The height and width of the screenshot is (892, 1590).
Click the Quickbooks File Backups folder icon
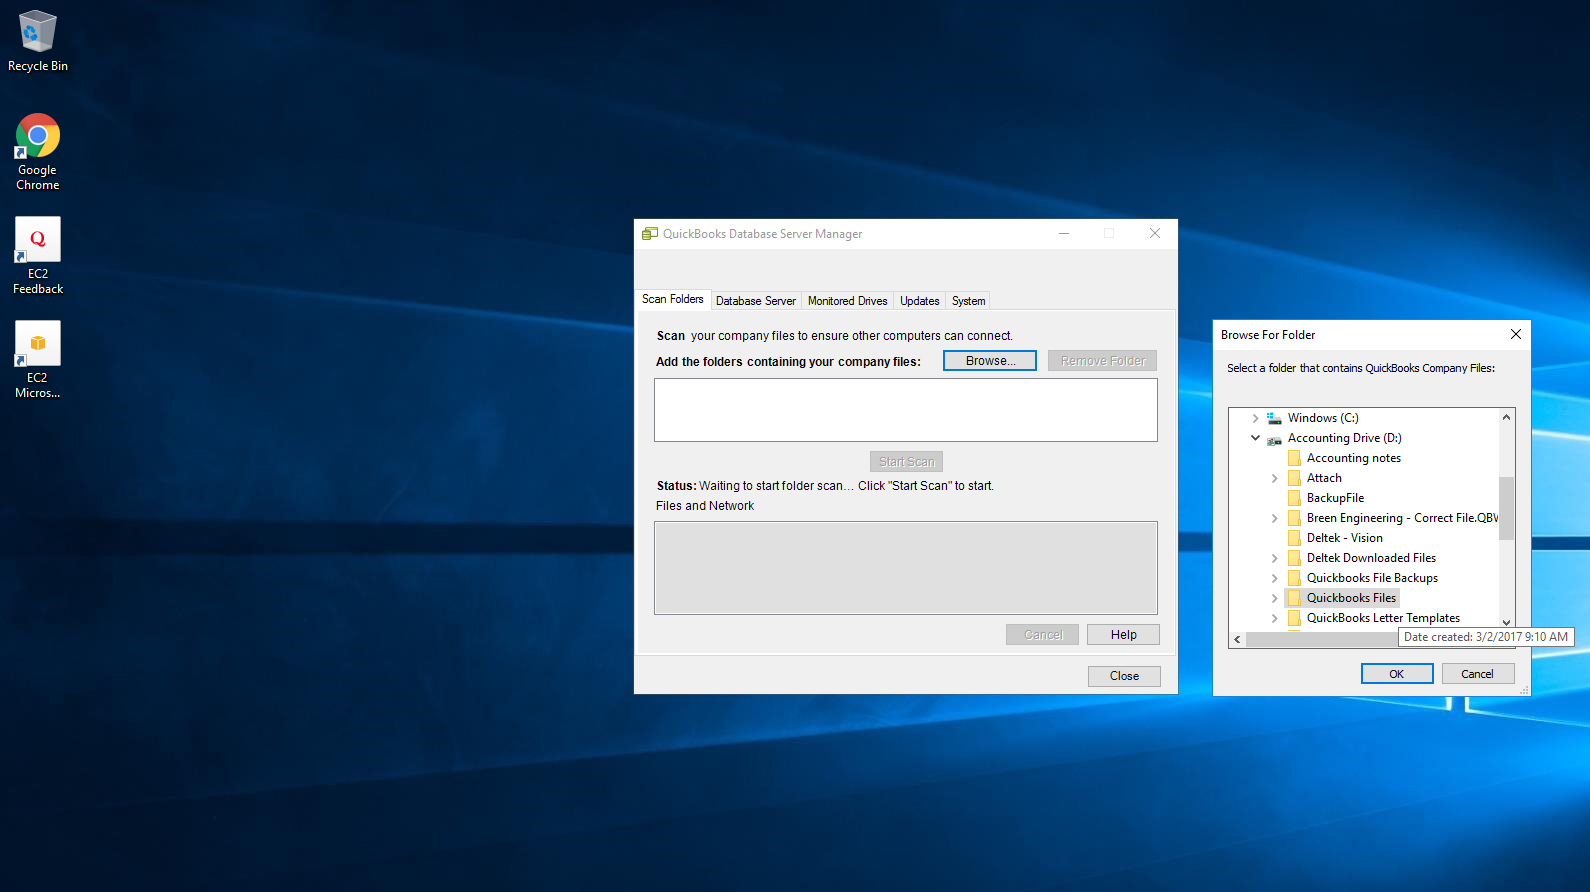pos(1294,578)
